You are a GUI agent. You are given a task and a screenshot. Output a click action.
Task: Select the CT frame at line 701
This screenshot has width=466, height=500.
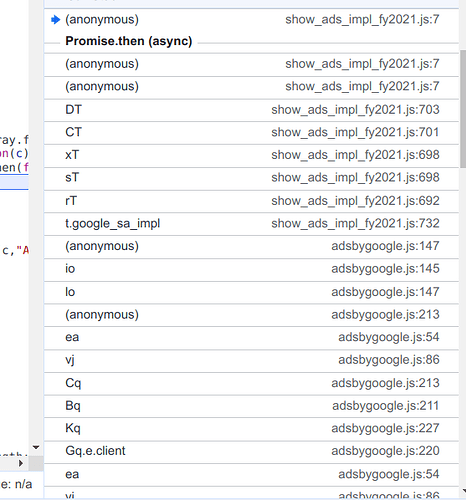251,132
